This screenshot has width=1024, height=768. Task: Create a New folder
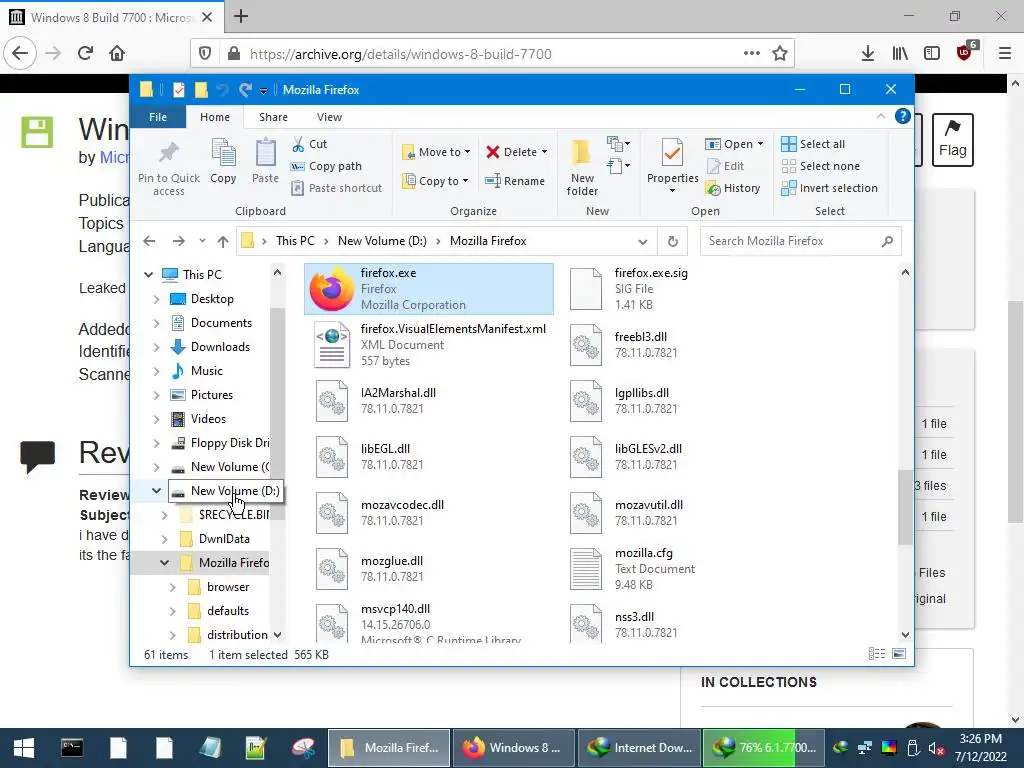point(581,168)
